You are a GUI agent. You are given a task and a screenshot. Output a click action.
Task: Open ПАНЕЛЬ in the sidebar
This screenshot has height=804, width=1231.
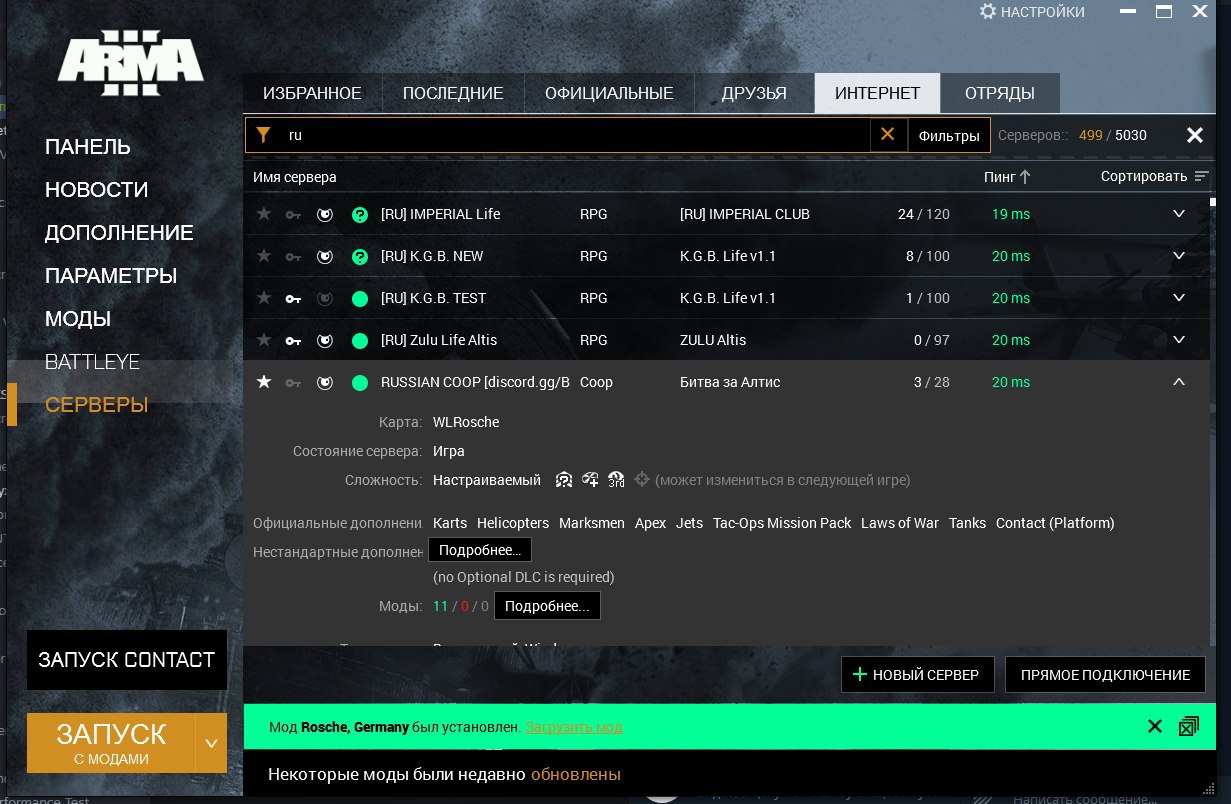[88, 147]
